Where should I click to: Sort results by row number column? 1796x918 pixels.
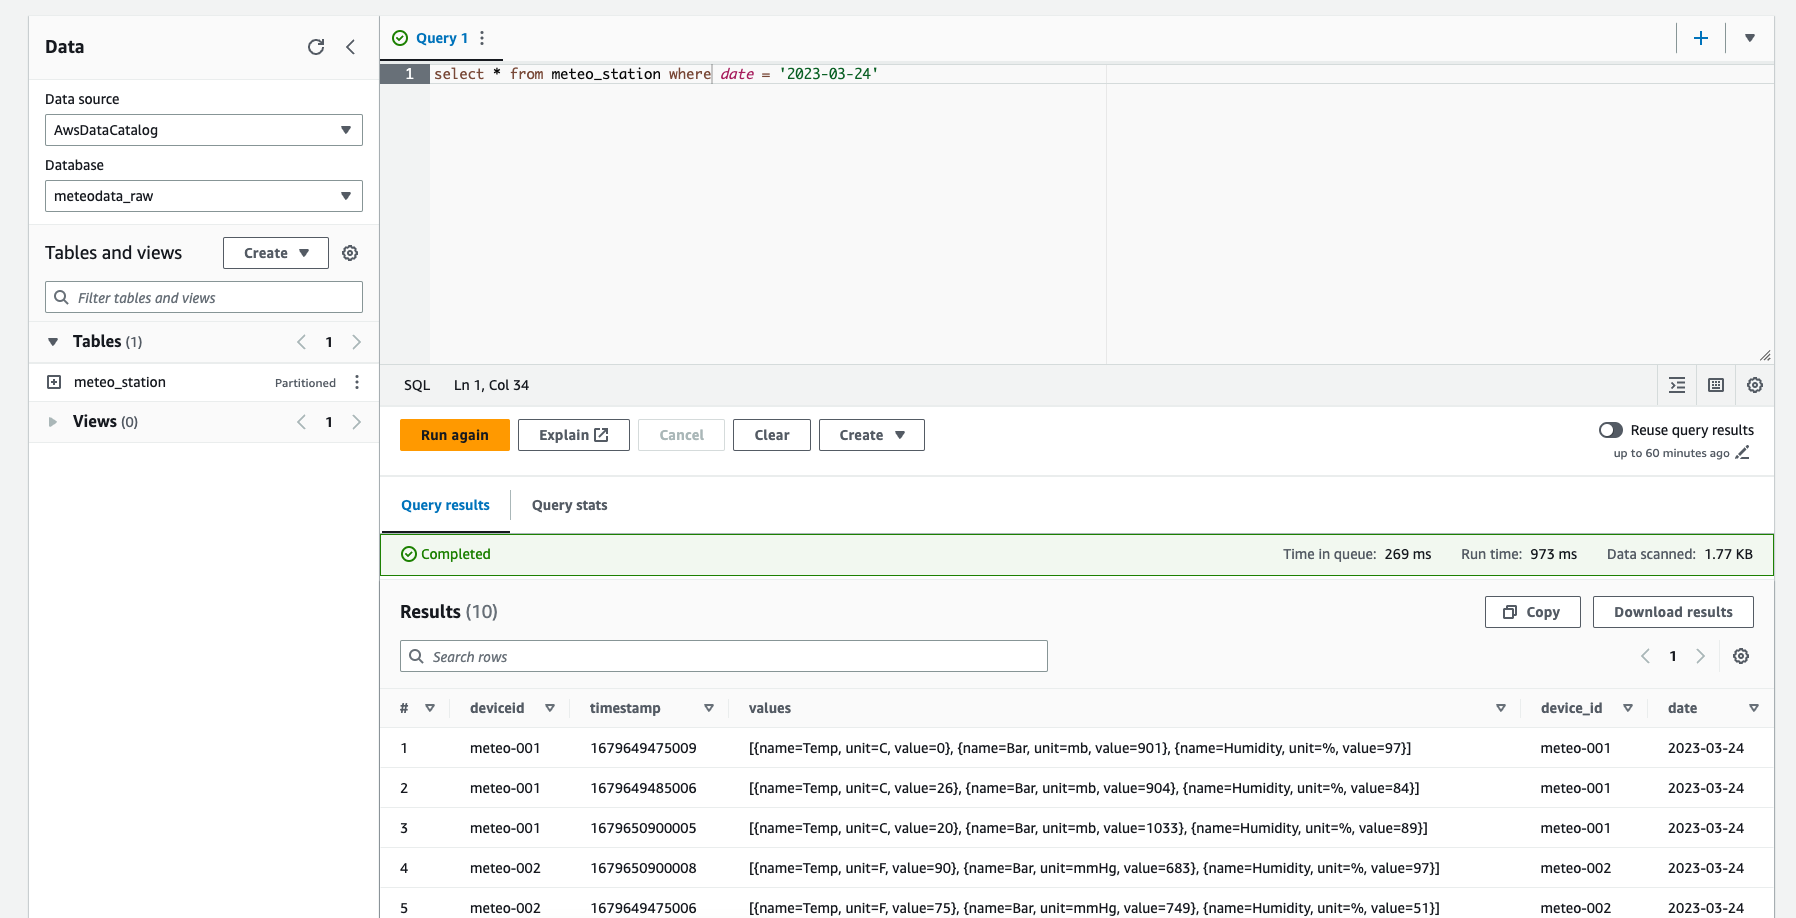click(430, 708)
